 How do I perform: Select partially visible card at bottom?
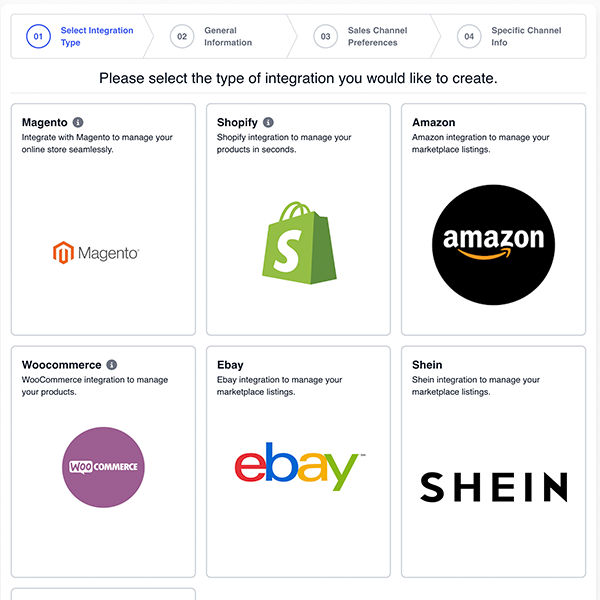click(103, 594)
